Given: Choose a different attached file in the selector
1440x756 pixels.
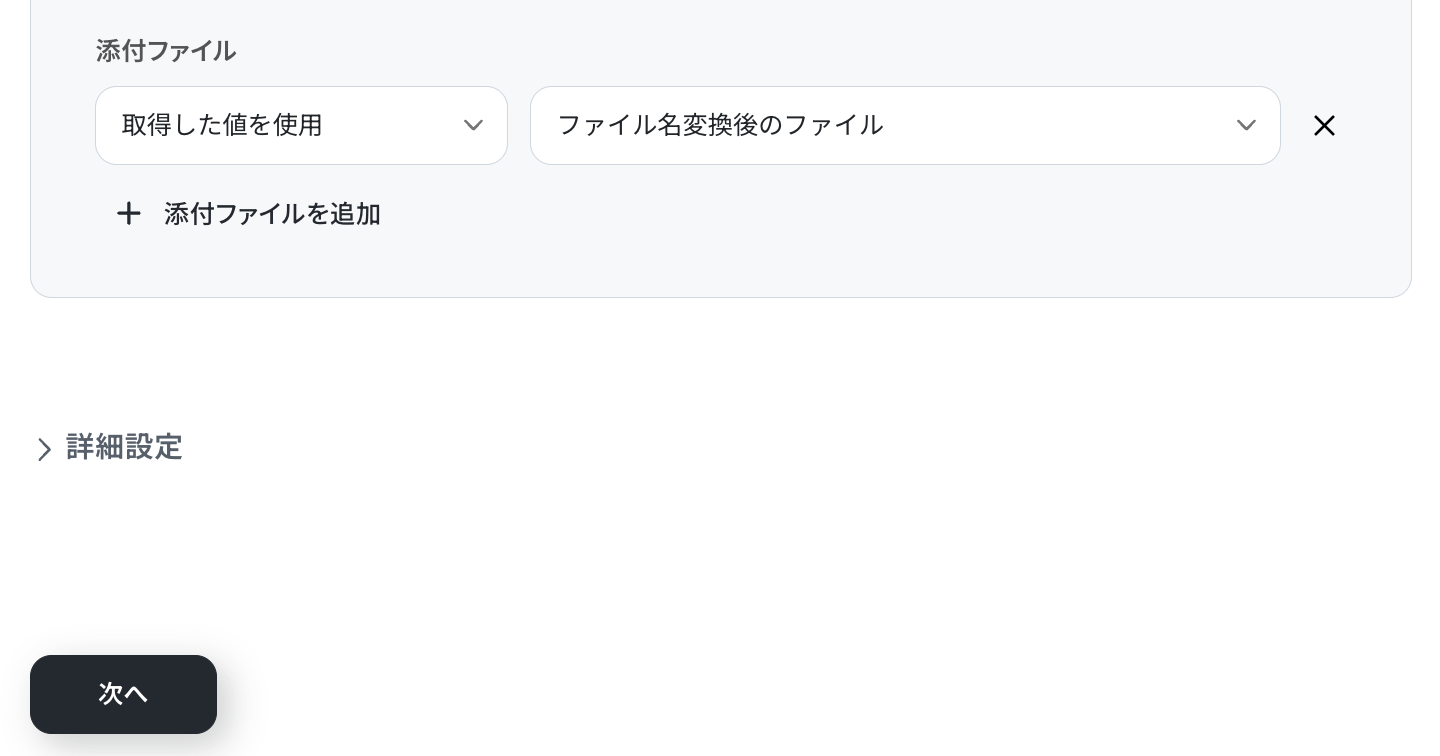Looking at the screenshot, I should [904, 126].
